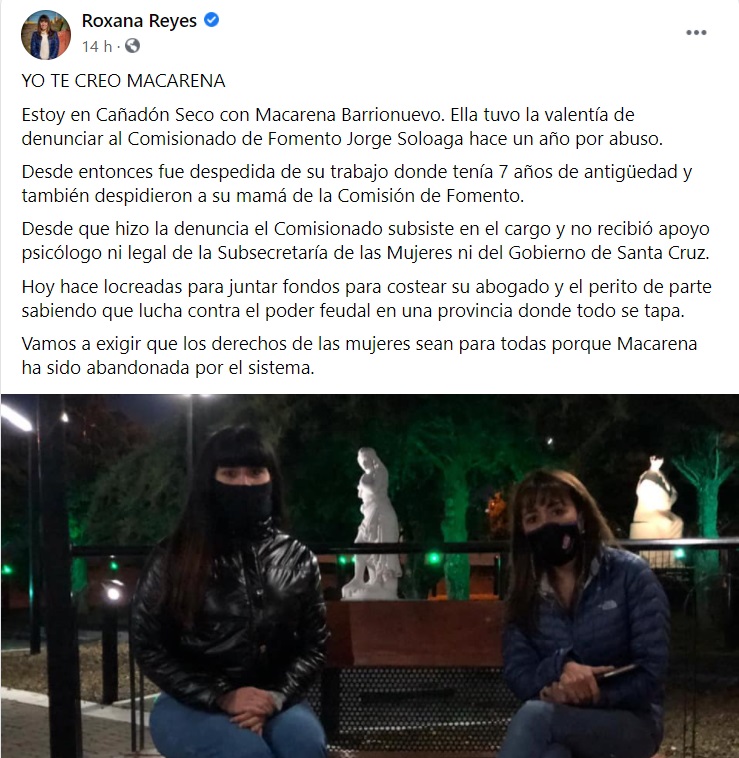The height and width of the screenshot is (758, 739).
Task: Click the bright street lamp in photo corner
Action: (16, 418)
